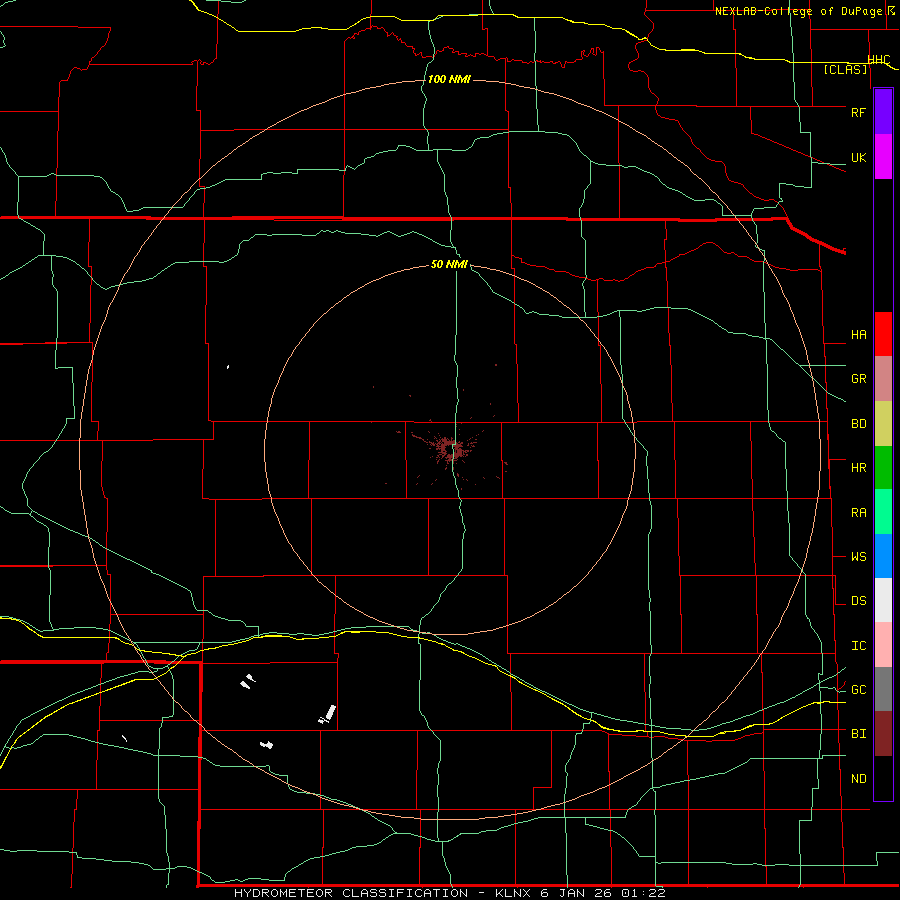Click the KLNX station identifier
Viewport: 900px width, 900px height.
513,893
